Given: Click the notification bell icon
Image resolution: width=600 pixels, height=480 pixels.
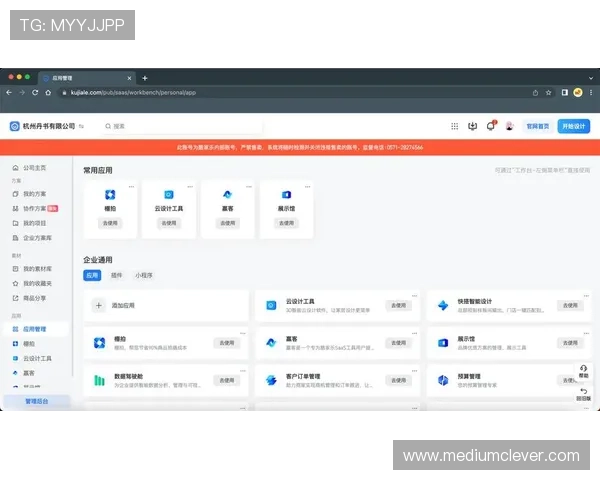Looking at the screenshot, I should pyautogui.click(x=490, y=126).
